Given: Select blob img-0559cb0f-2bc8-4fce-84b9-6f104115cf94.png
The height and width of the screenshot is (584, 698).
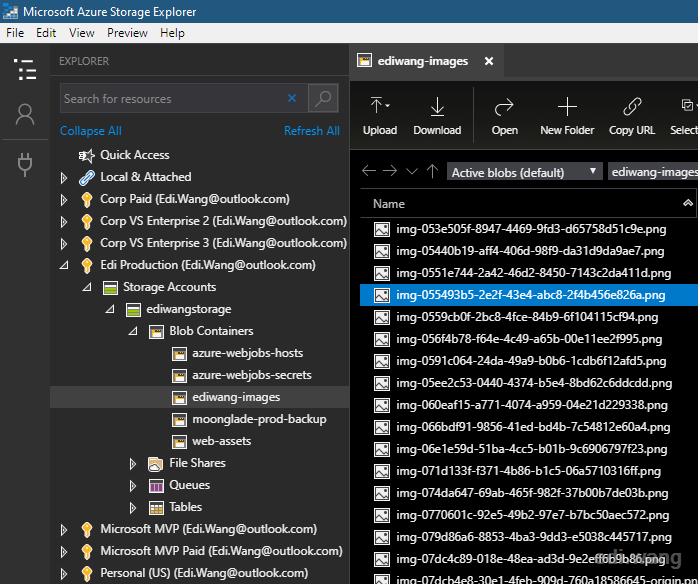Looking at the screenshot, I should pyautogui.click(x=529, y=317).
